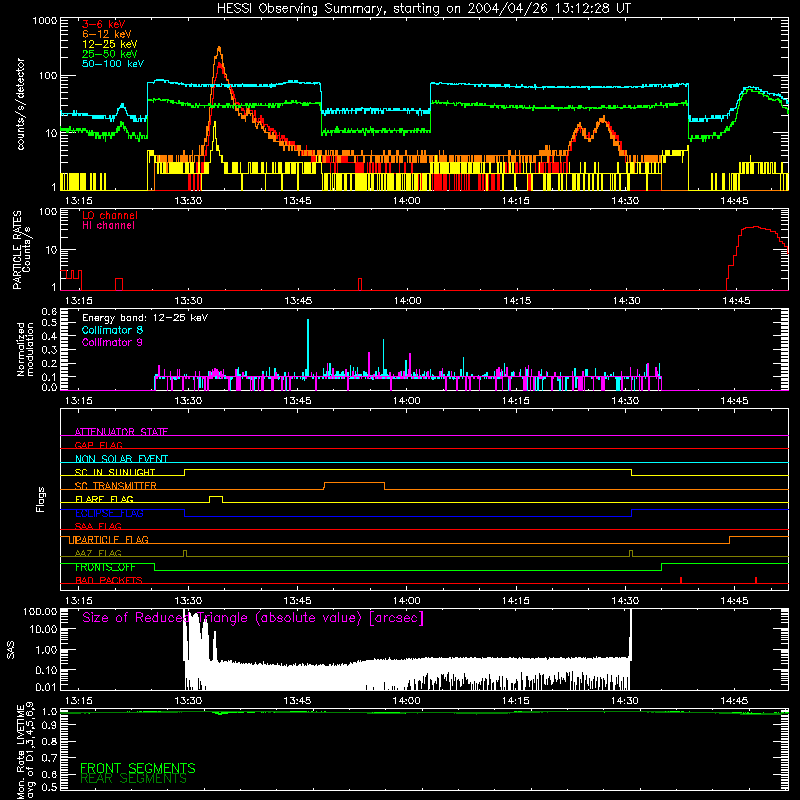Select the Collimator 9 legend label
This screenshot has width=800, height=800.
(x=112, y=342)
